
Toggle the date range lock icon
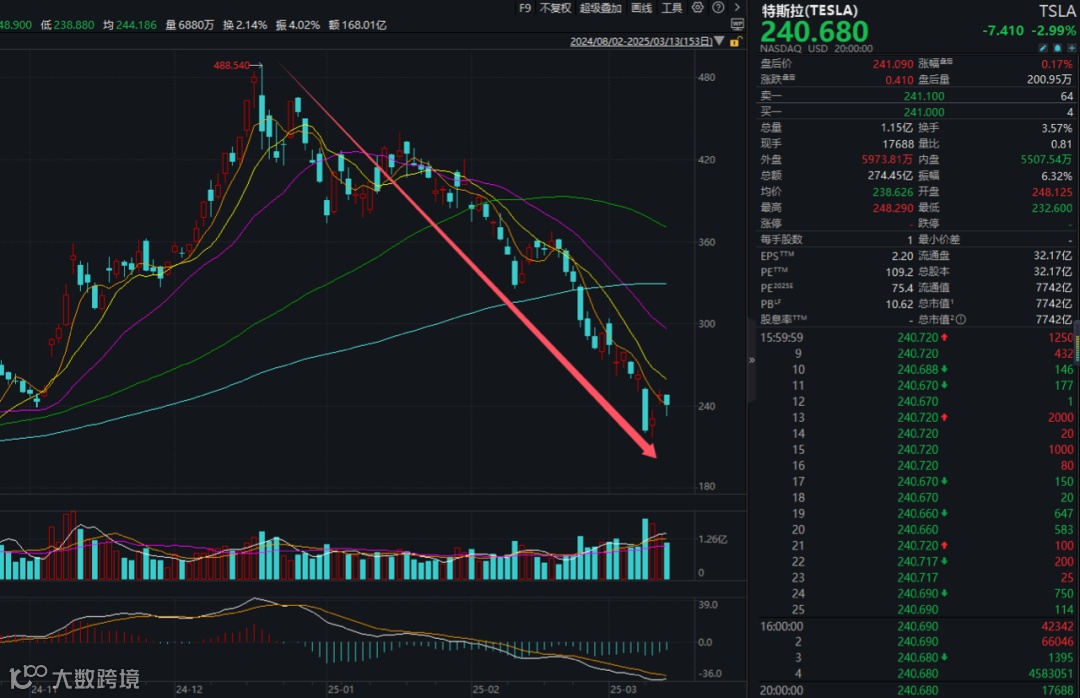pyautogui.click(x=735, y=42)
